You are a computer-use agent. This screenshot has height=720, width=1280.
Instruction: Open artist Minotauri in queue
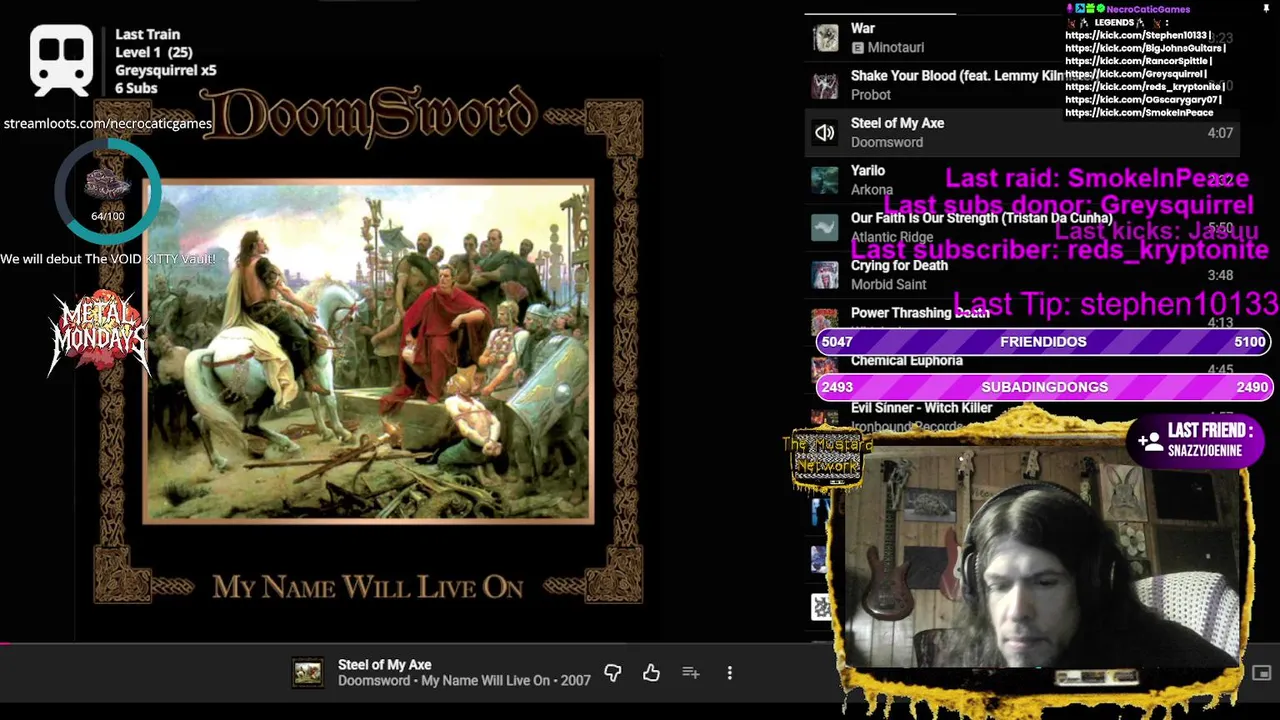tap(895, 48)
